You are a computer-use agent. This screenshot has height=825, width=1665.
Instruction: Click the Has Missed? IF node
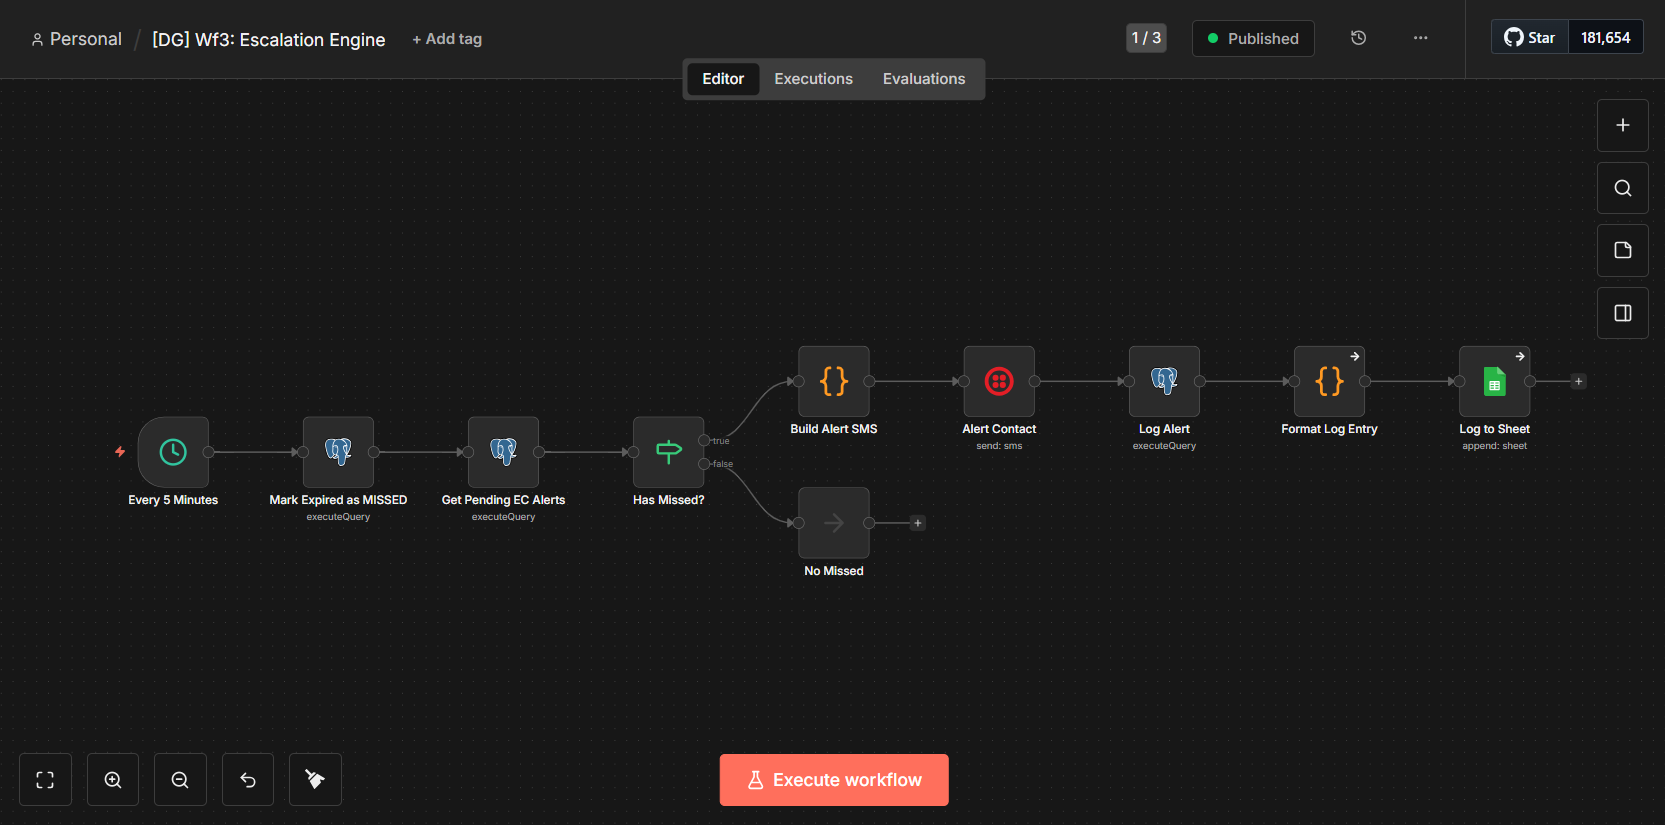(668, 452)
